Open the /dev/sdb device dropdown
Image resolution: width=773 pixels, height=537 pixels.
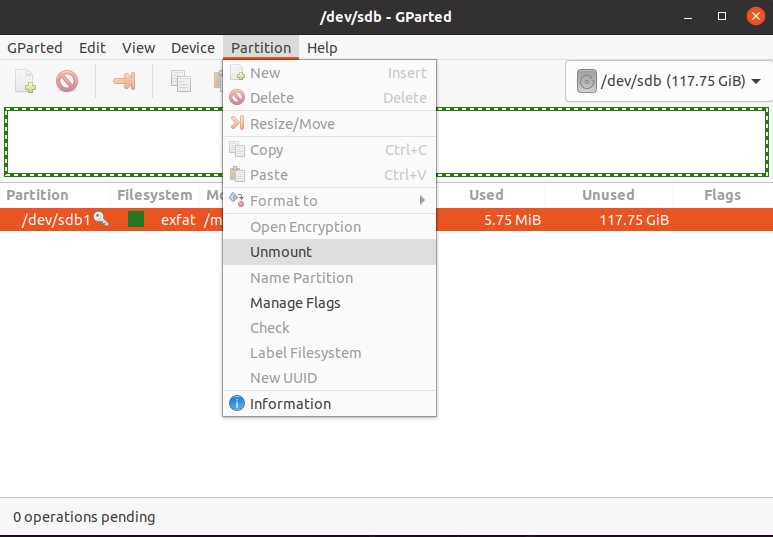(669, 81)
